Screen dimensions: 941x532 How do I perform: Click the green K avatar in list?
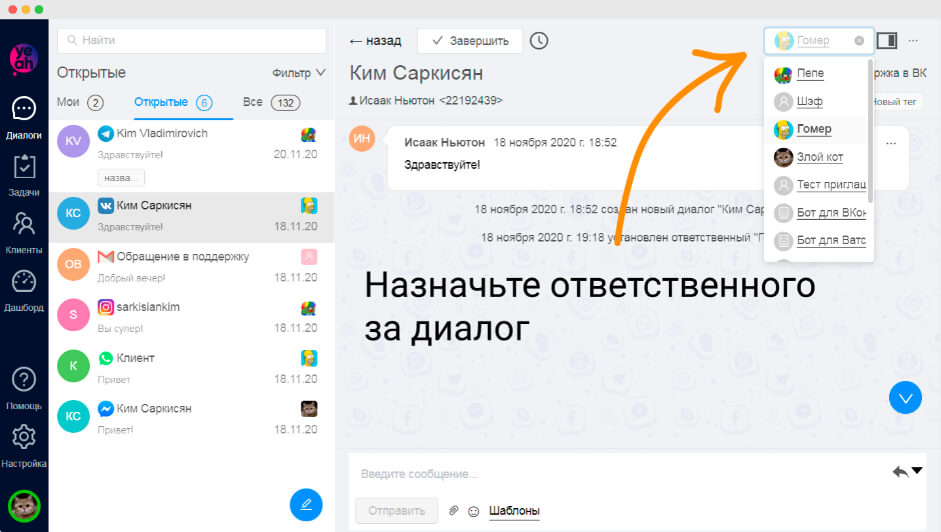pos(73,366)
